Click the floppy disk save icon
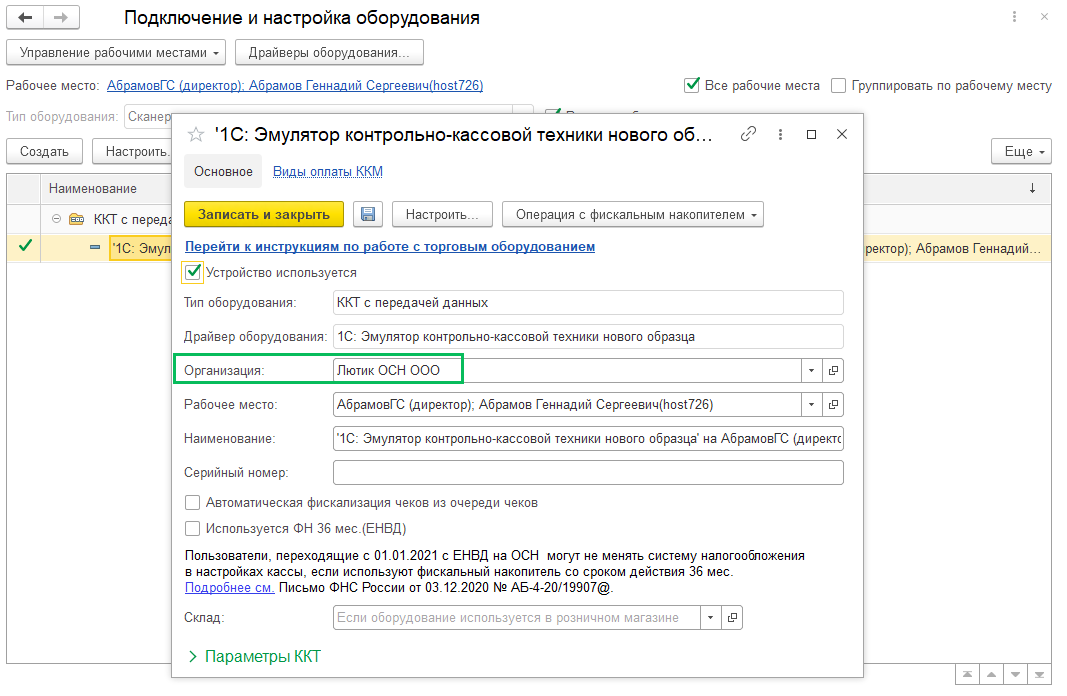The image size is (1067, 696). pos(368,214)
